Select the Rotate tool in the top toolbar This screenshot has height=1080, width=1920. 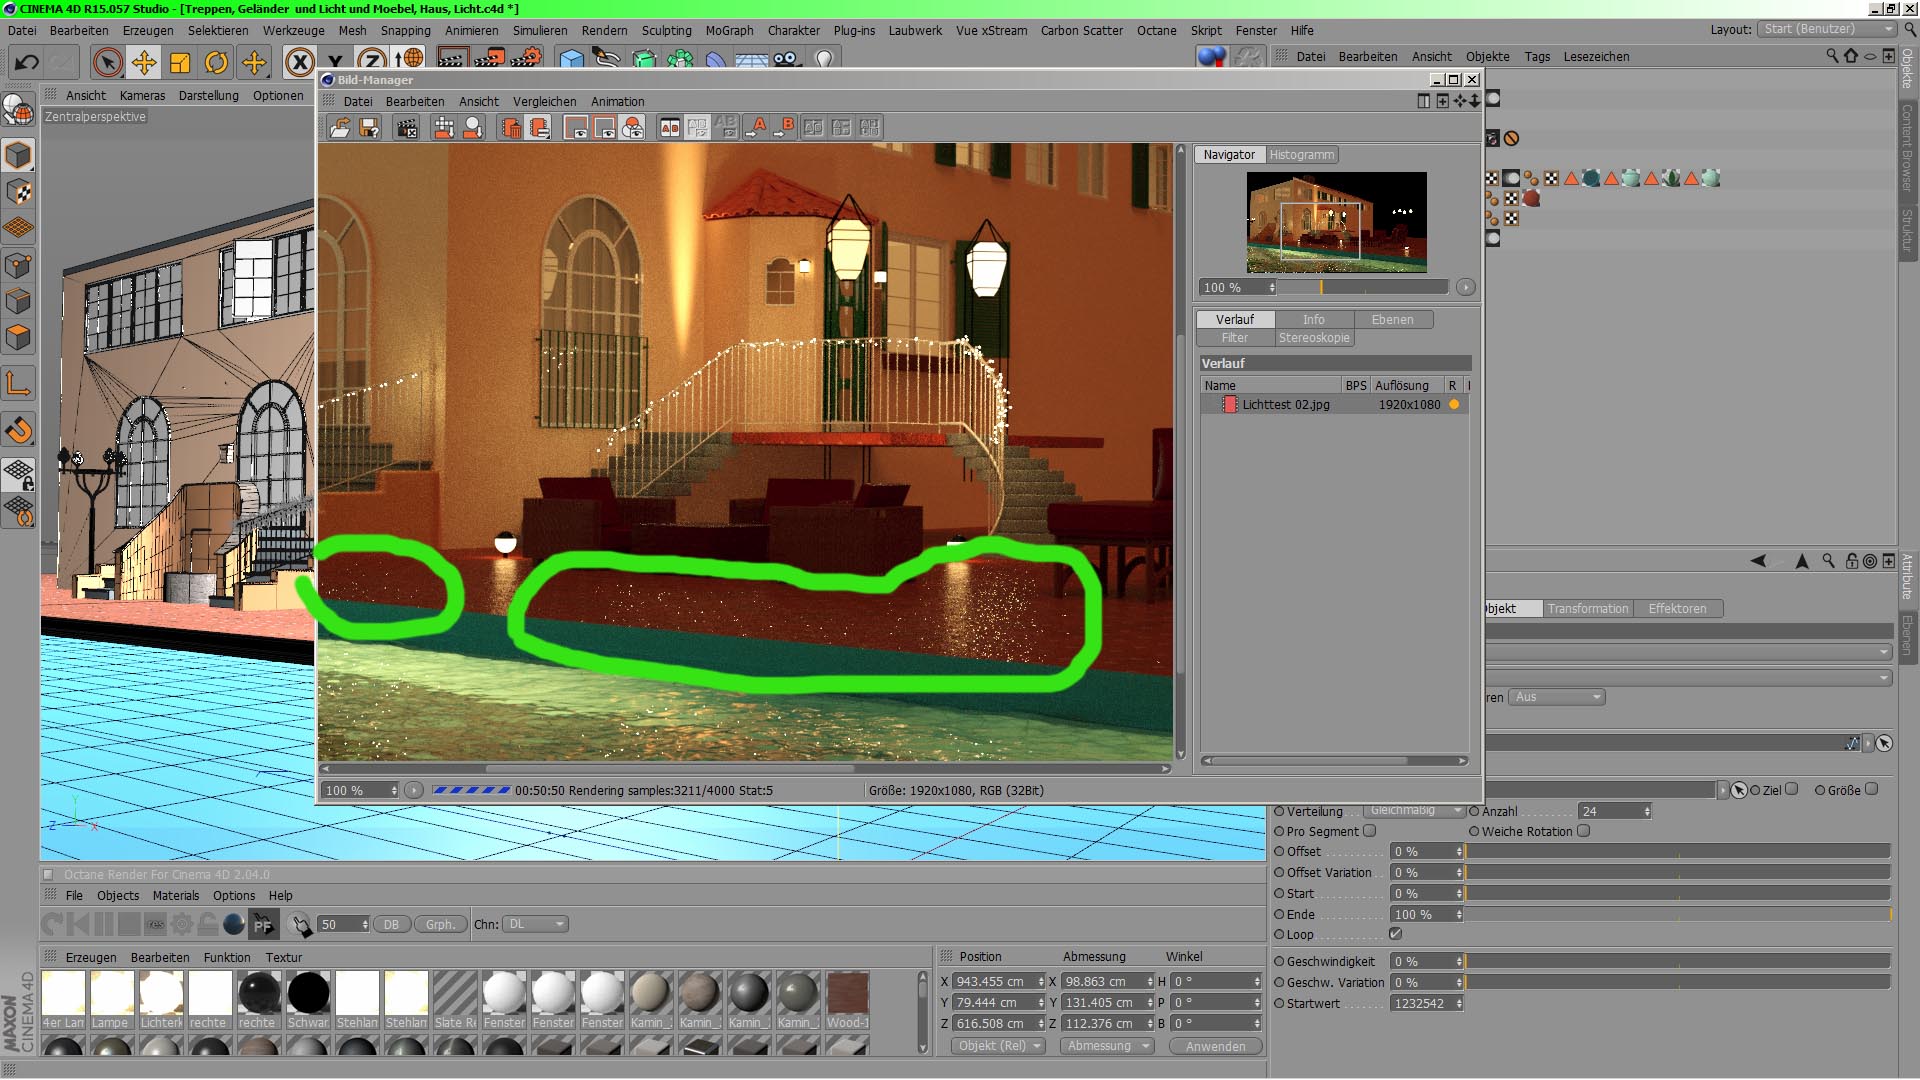216,63
